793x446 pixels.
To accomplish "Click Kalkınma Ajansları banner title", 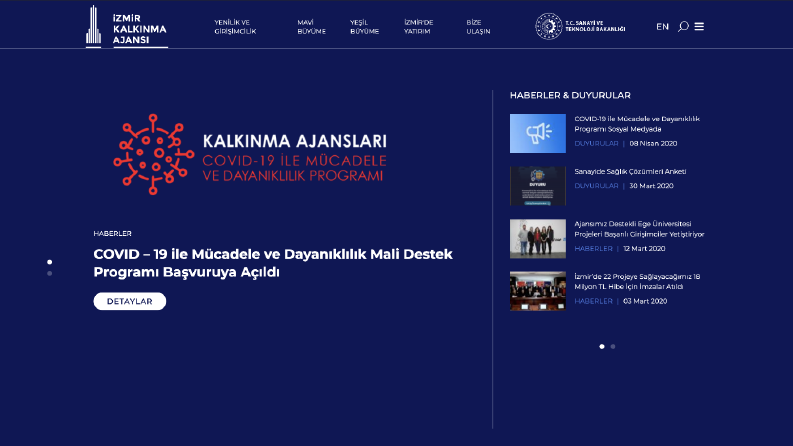I will 295,141.
